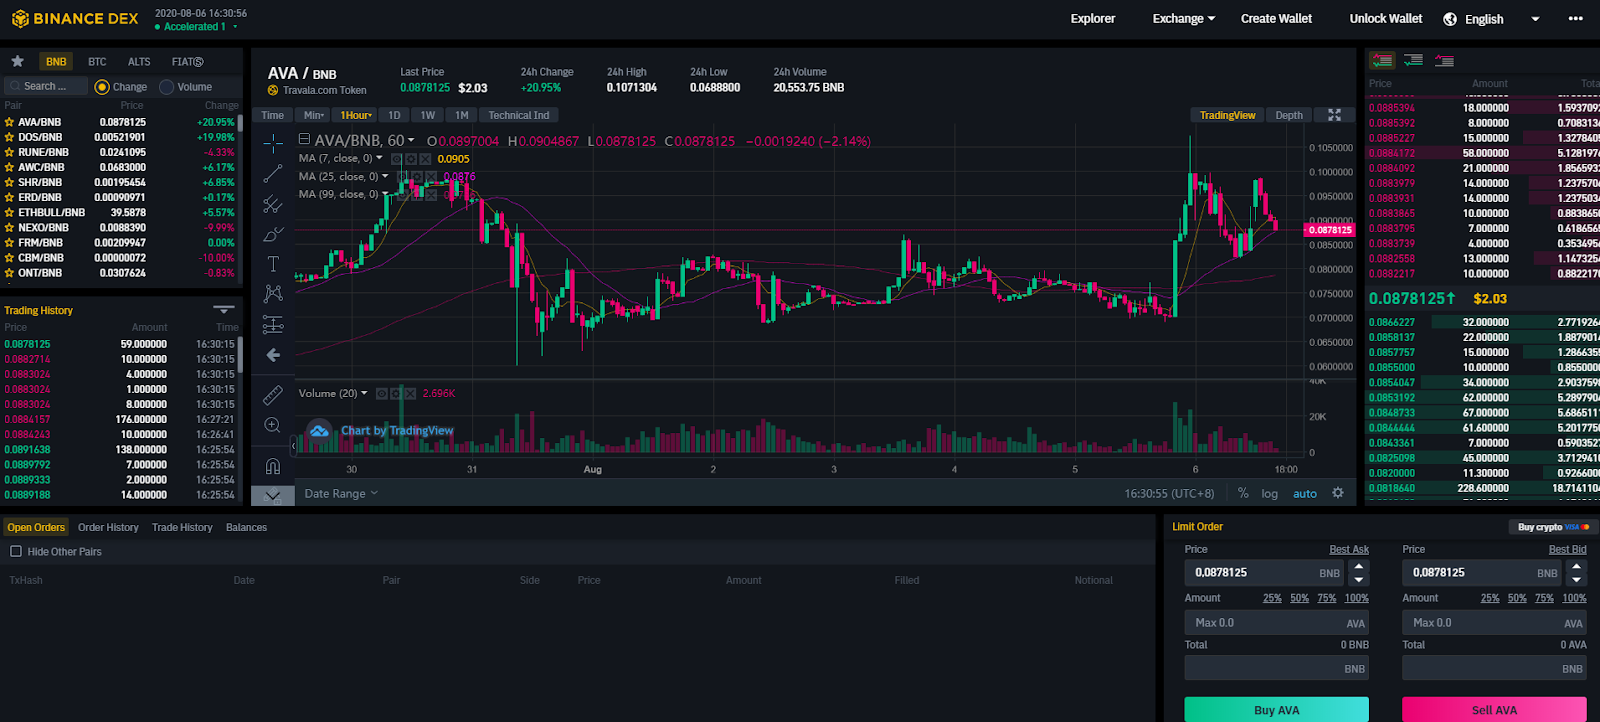Toggle visibility of MA 7 indicator

(x=396, y=159)
